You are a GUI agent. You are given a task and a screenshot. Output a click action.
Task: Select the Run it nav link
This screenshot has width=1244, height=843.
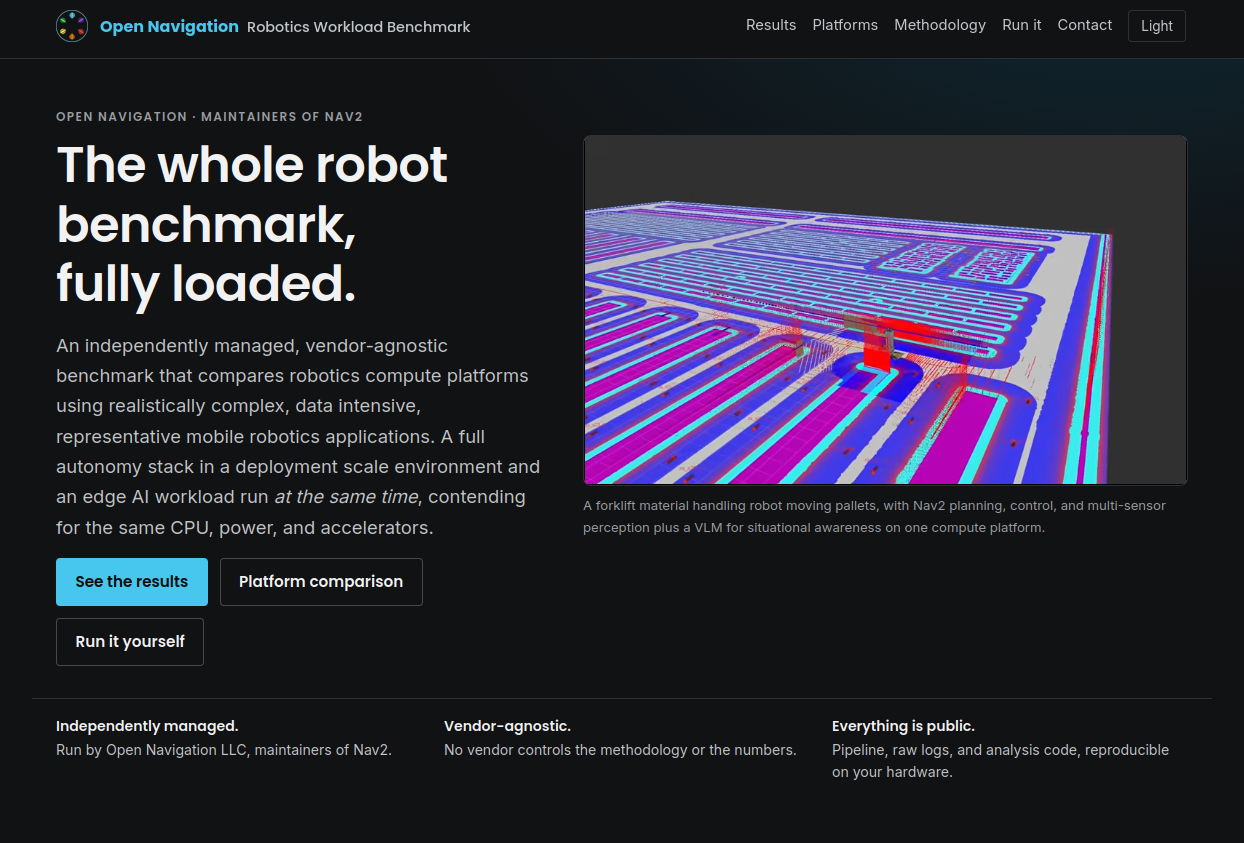pos(1022,25)
